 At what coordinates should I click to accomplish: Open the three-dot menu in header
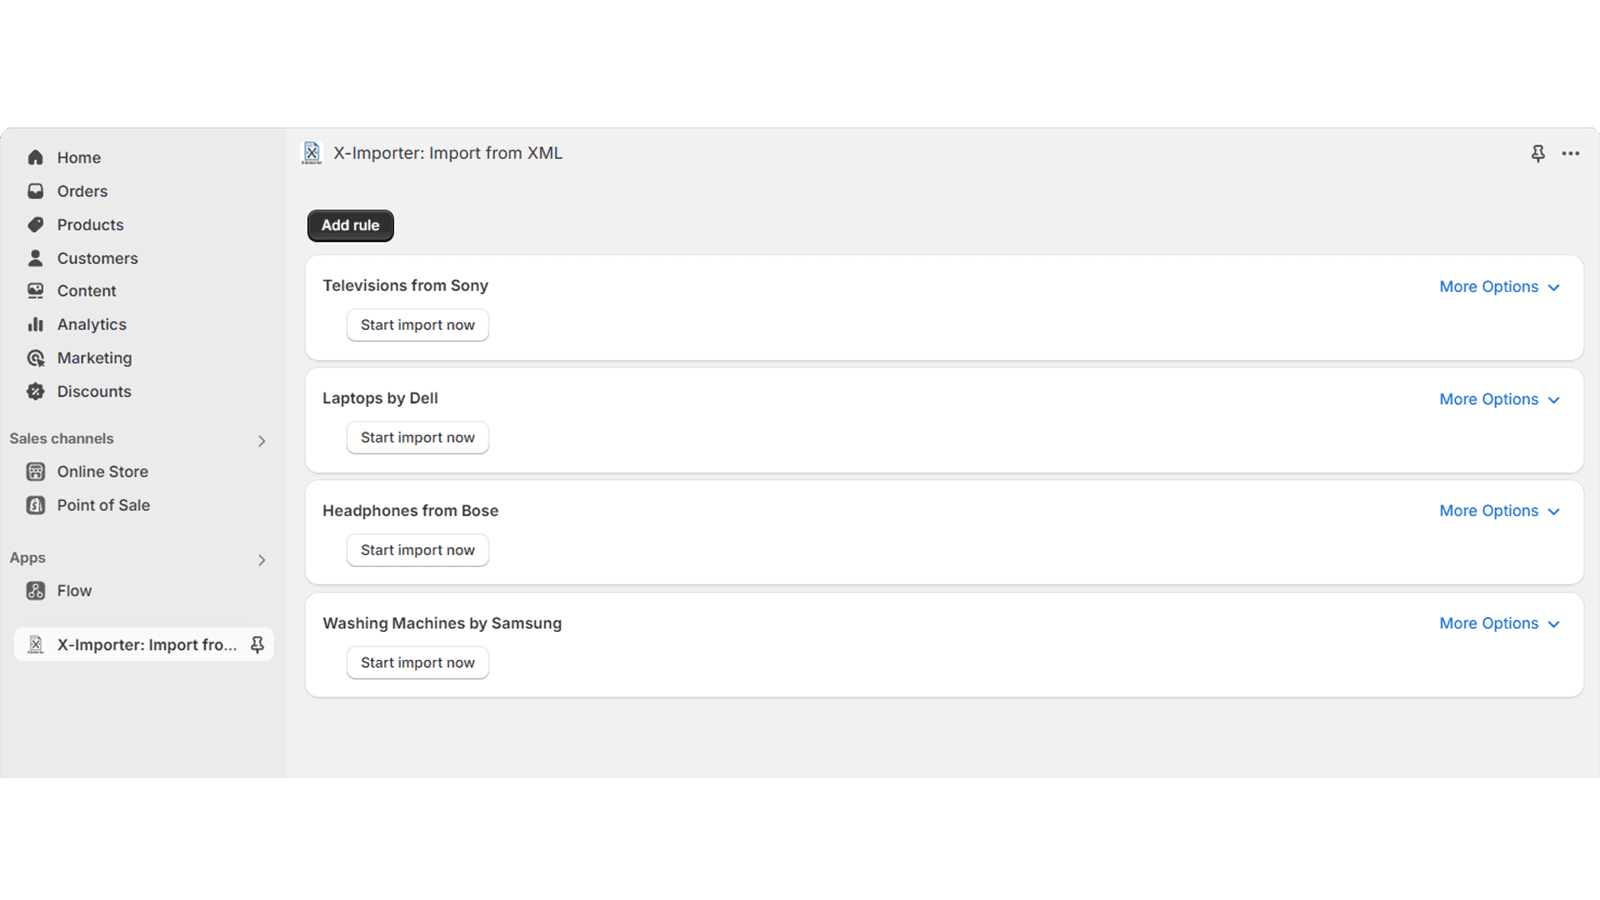[x=1571, y=153]
